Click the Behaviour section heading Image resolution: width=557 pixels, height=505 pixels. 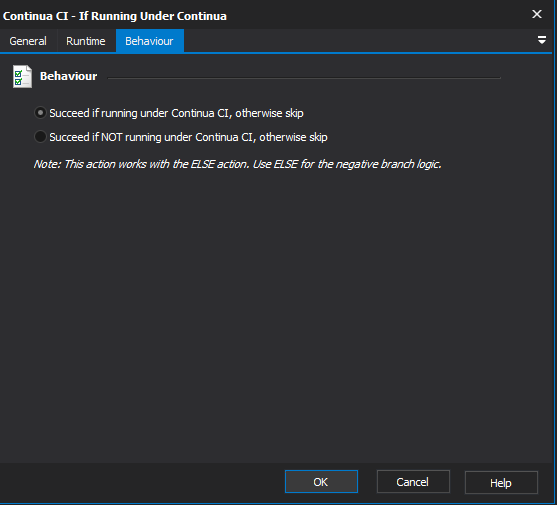pos(69,76)
